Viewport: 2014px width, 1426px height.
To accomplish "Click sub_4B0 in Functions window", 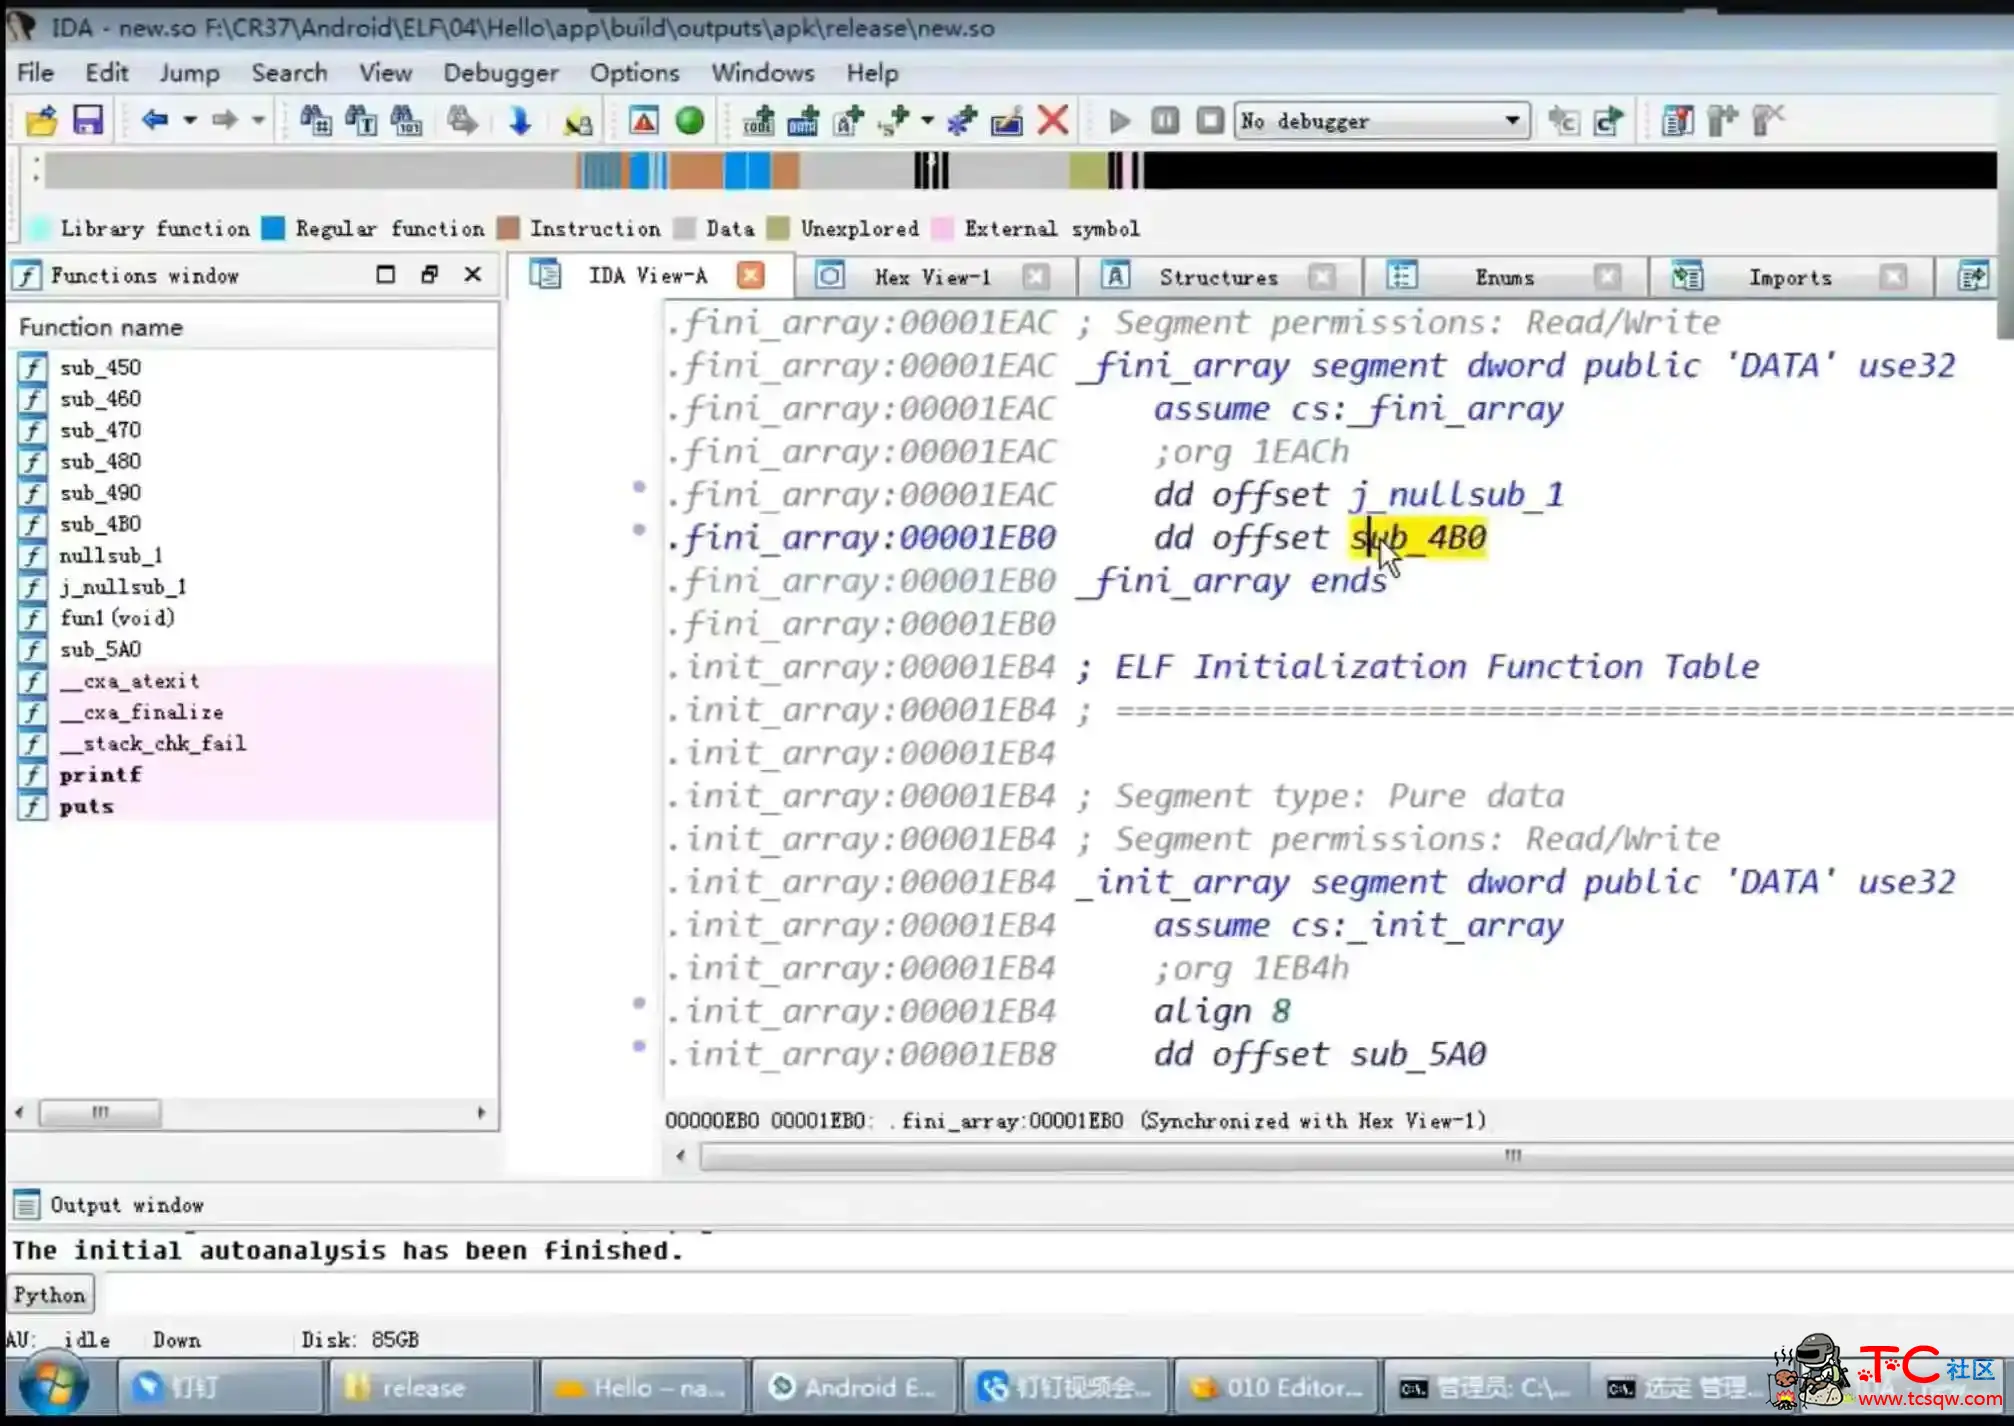I will click(x=100, y=523).
